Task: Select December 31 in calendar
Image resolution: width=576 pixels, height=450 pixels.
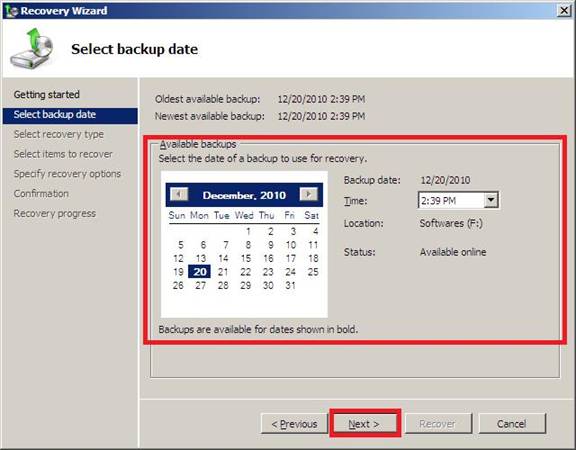Action: coord(291,285)
